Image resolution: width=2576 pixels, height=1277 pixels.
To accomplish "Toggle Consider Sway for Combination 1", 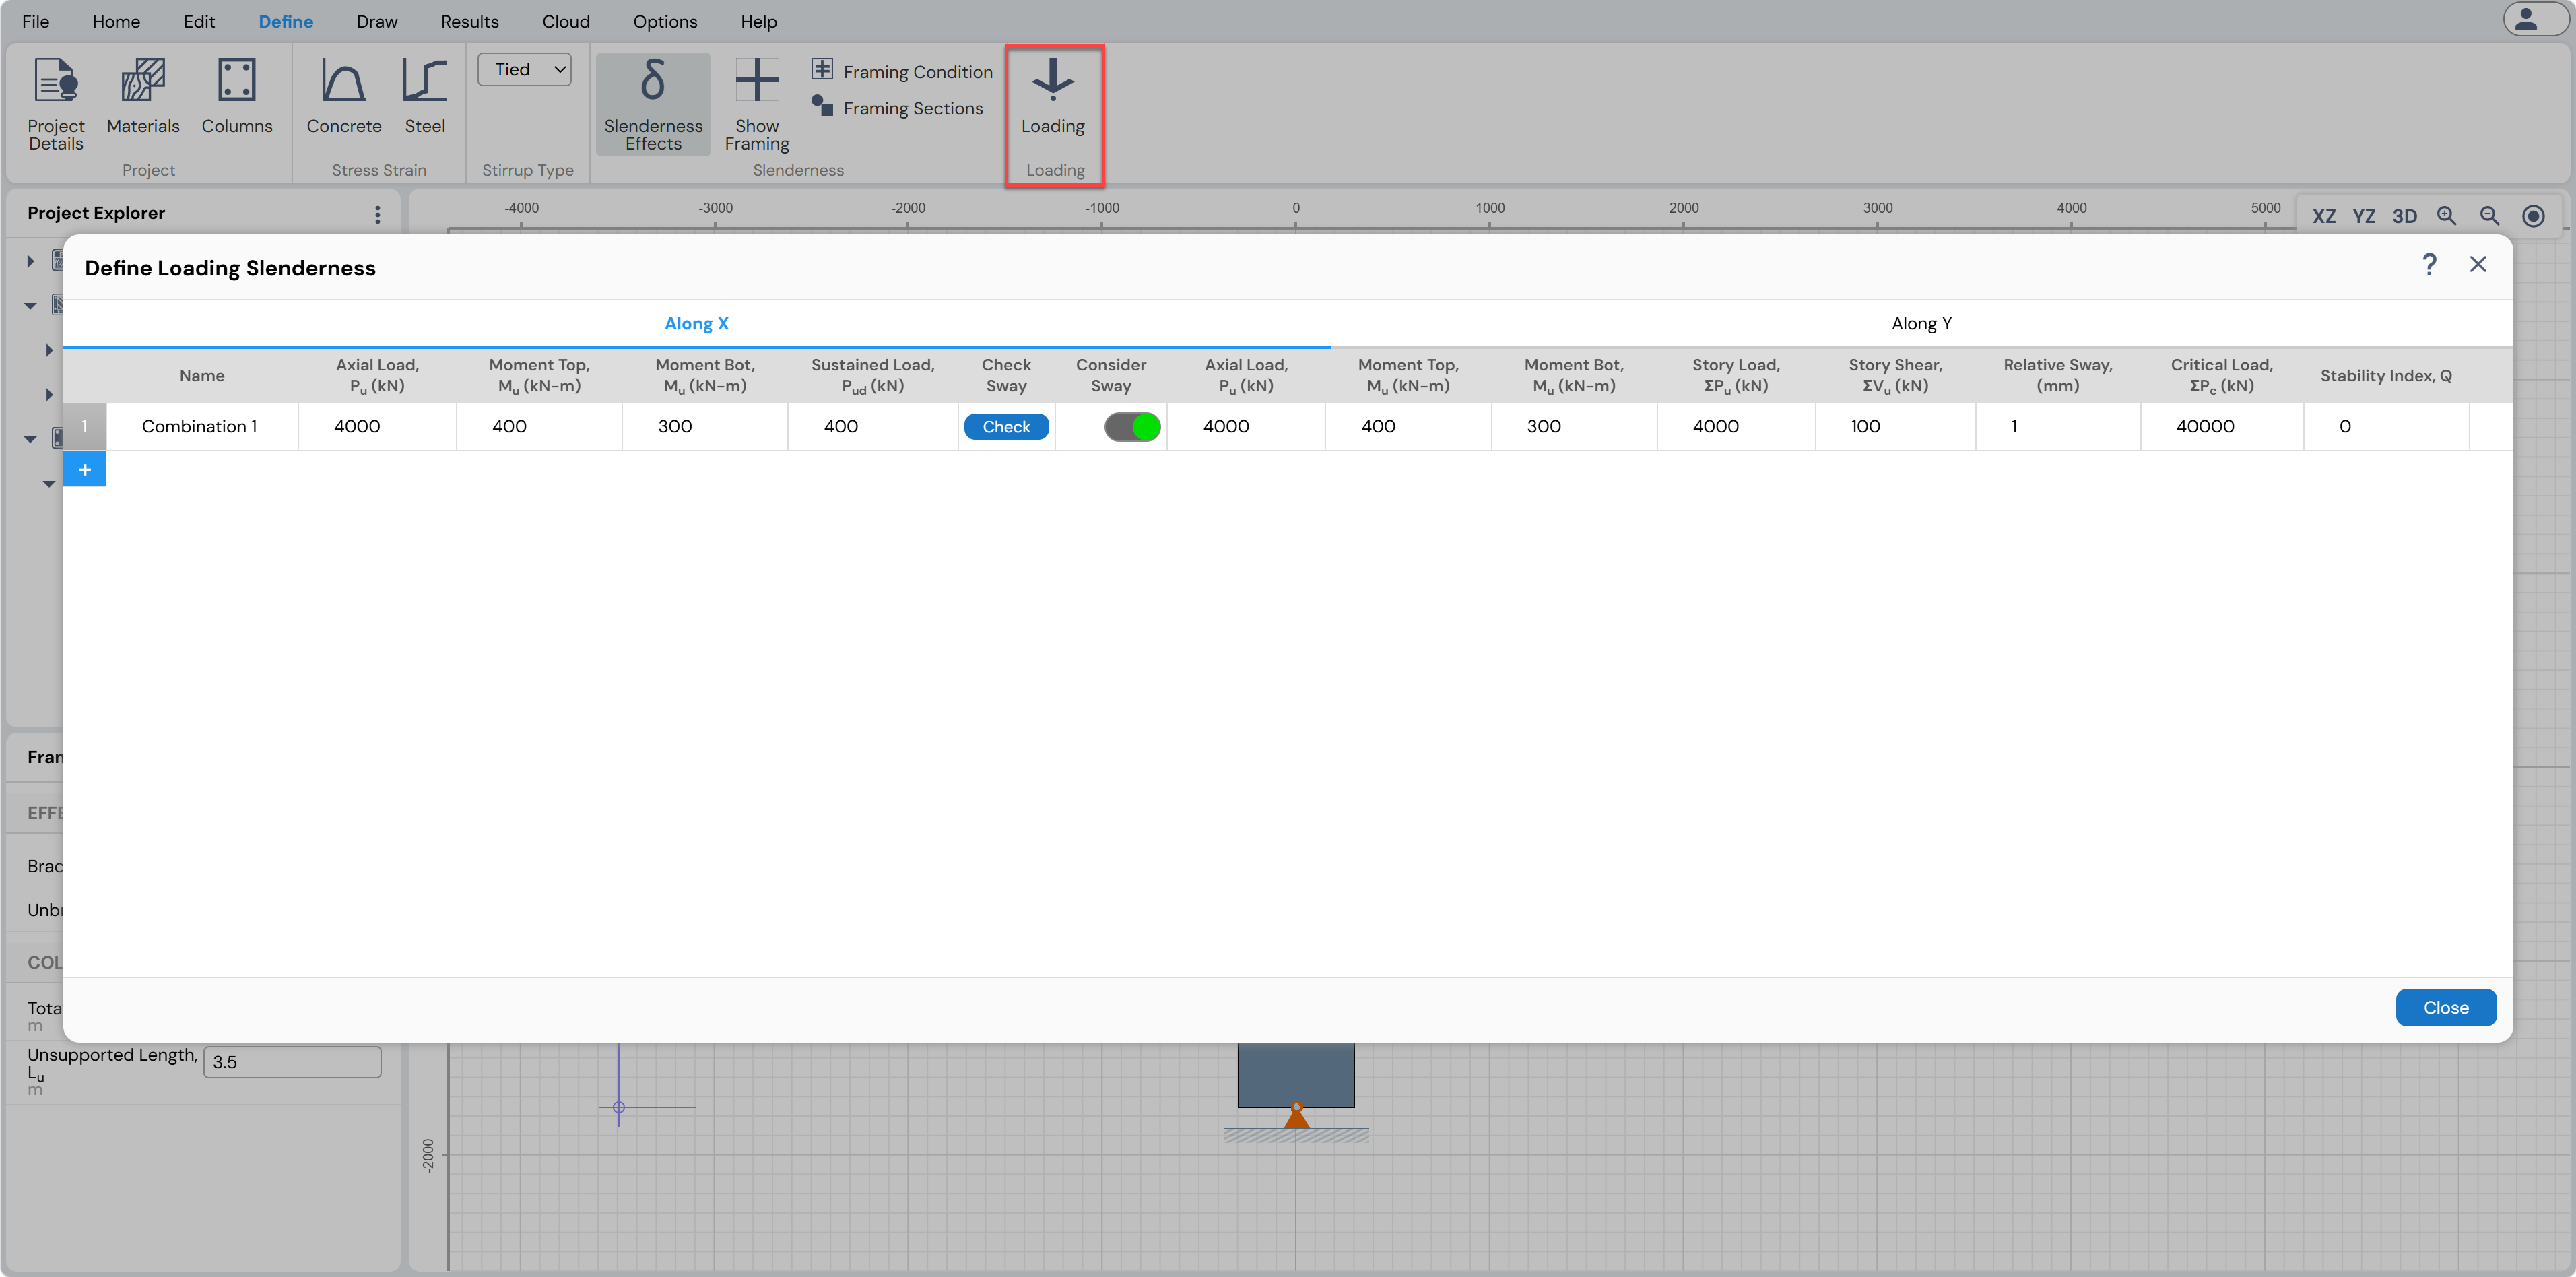I will click(x=1132, y=427).
